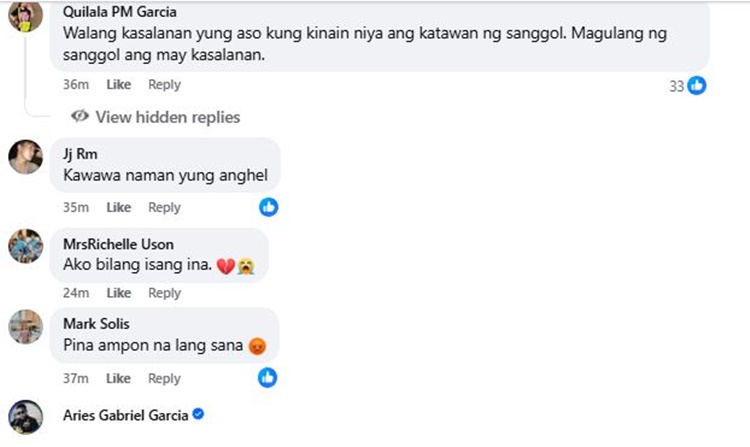The height and width of the screenshot is (447, 750).
Task: Reply to Jj Rm's comment
Action: (165, 207)
